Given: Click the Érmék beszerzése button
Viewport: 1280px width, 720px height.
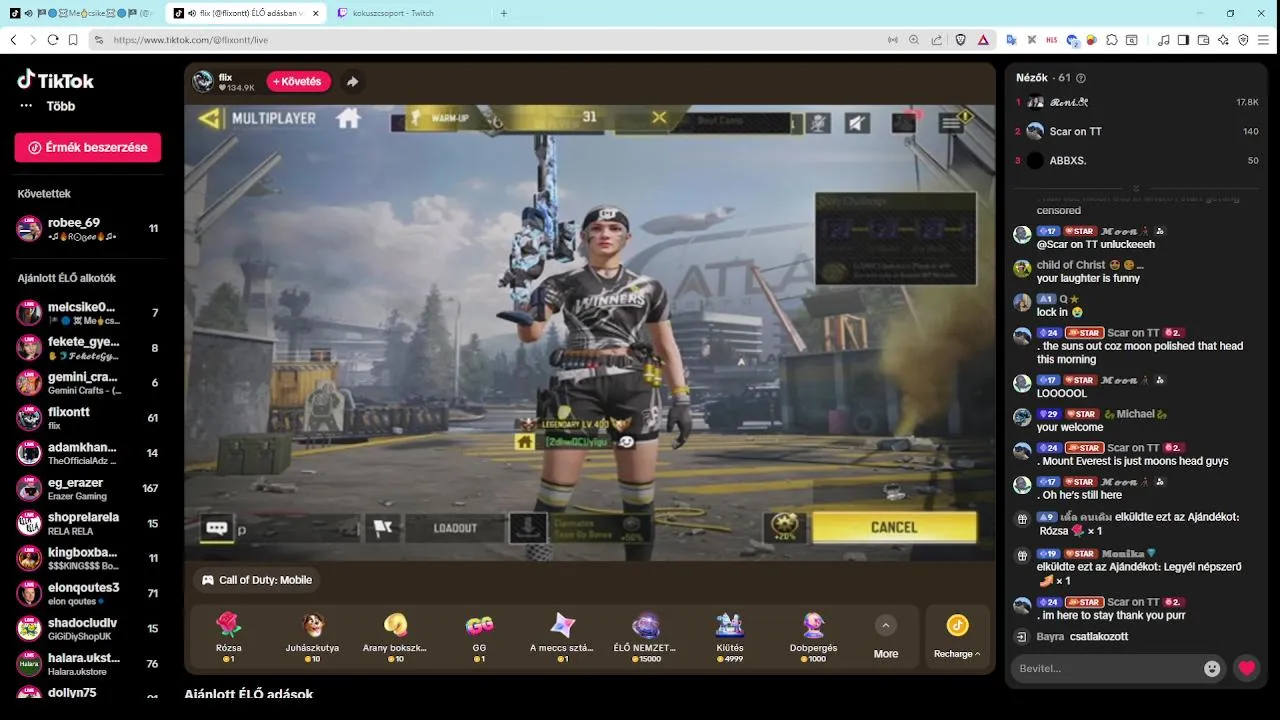Looking at the screenshot, I should pos(88,147).
